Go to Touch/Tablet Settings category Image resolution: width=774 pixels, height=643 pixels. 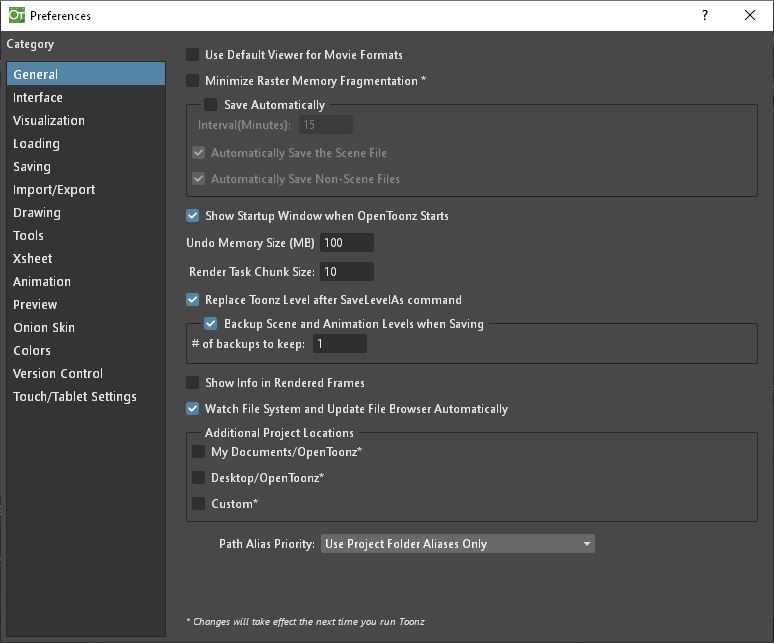click(75, 397)
